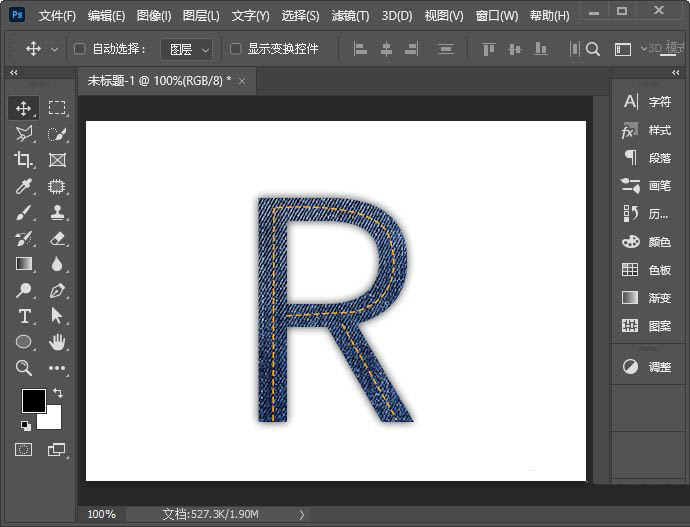690x527 pixels.
Task: Change the screen mode
Action: coord(56,450)
